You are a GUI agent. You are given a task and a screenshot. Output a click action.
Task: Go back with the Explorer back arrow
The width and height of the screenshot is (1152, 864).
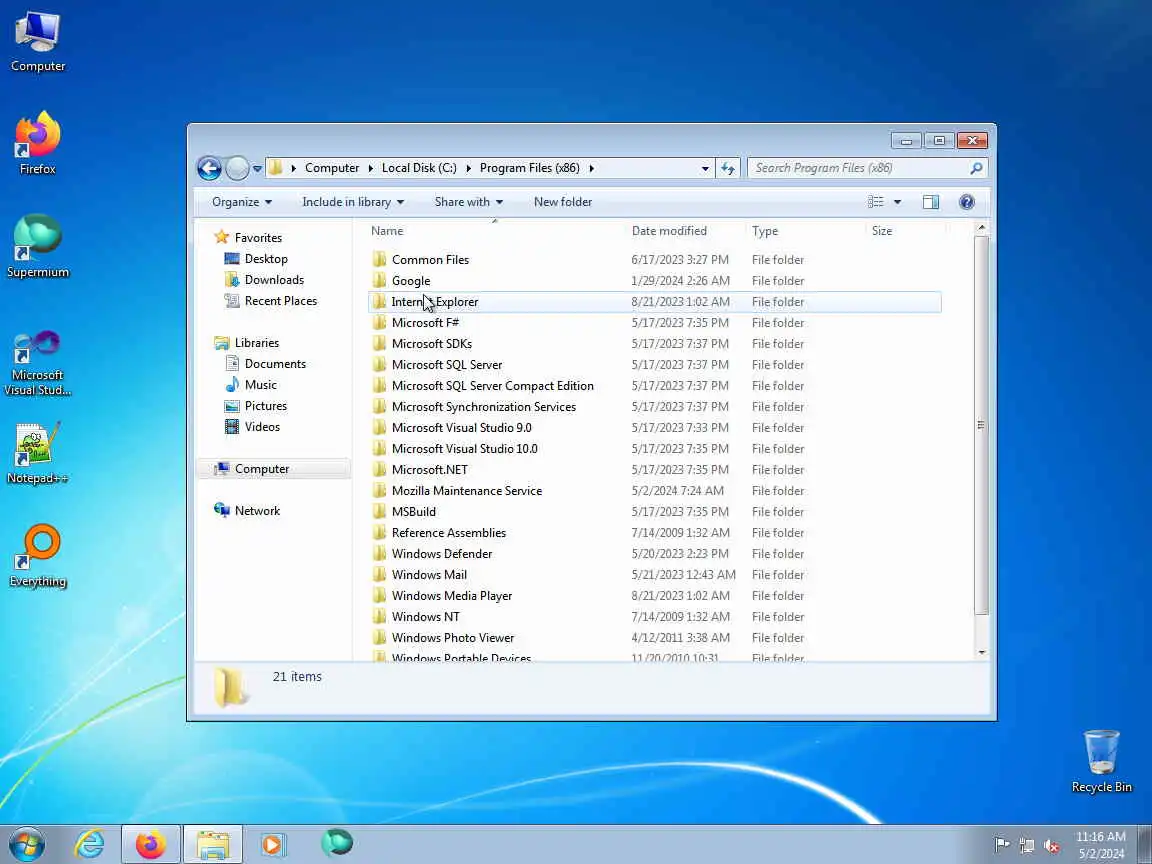(209, 168)
